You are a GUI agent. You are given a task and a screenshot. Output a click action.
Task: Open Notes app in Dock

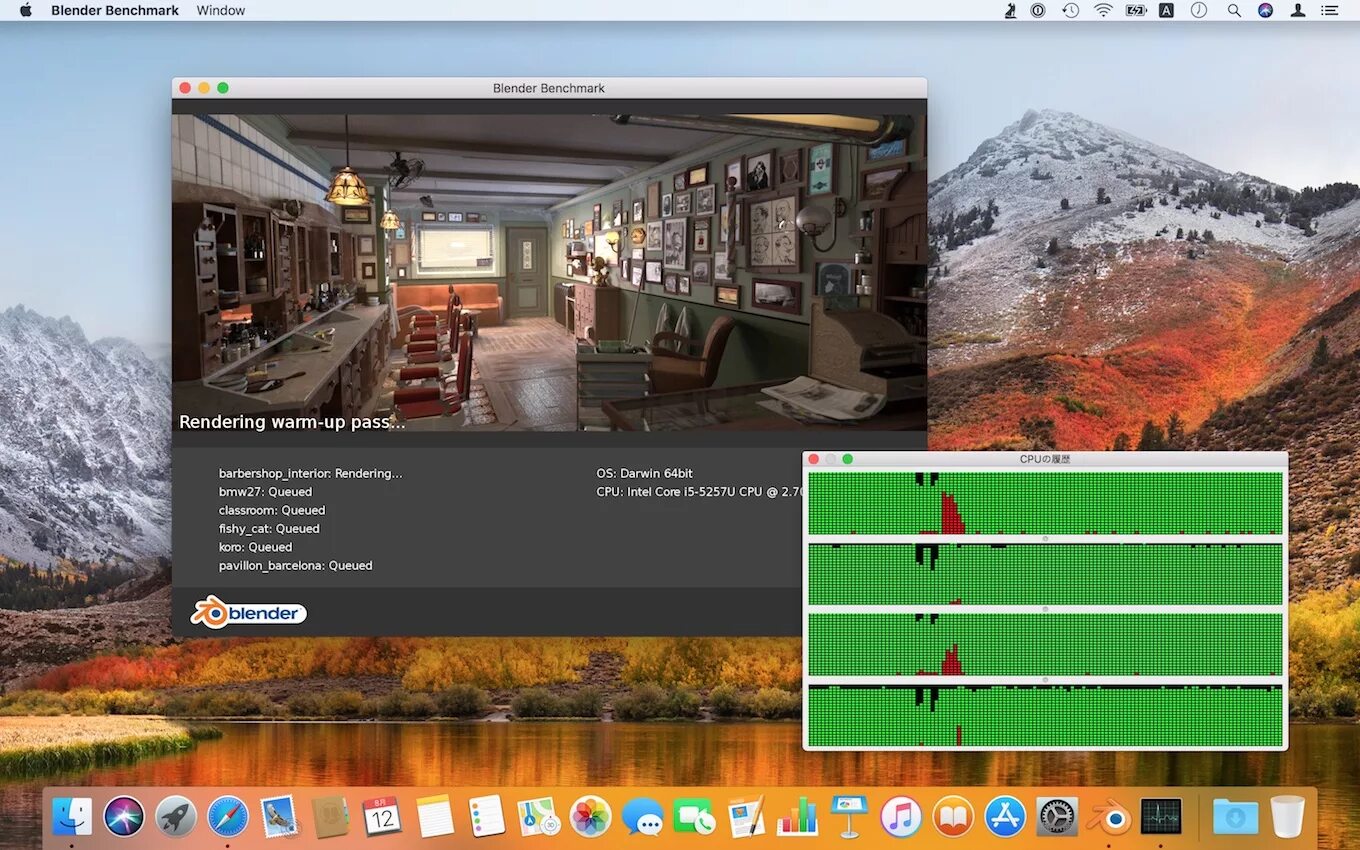point(435,816)
